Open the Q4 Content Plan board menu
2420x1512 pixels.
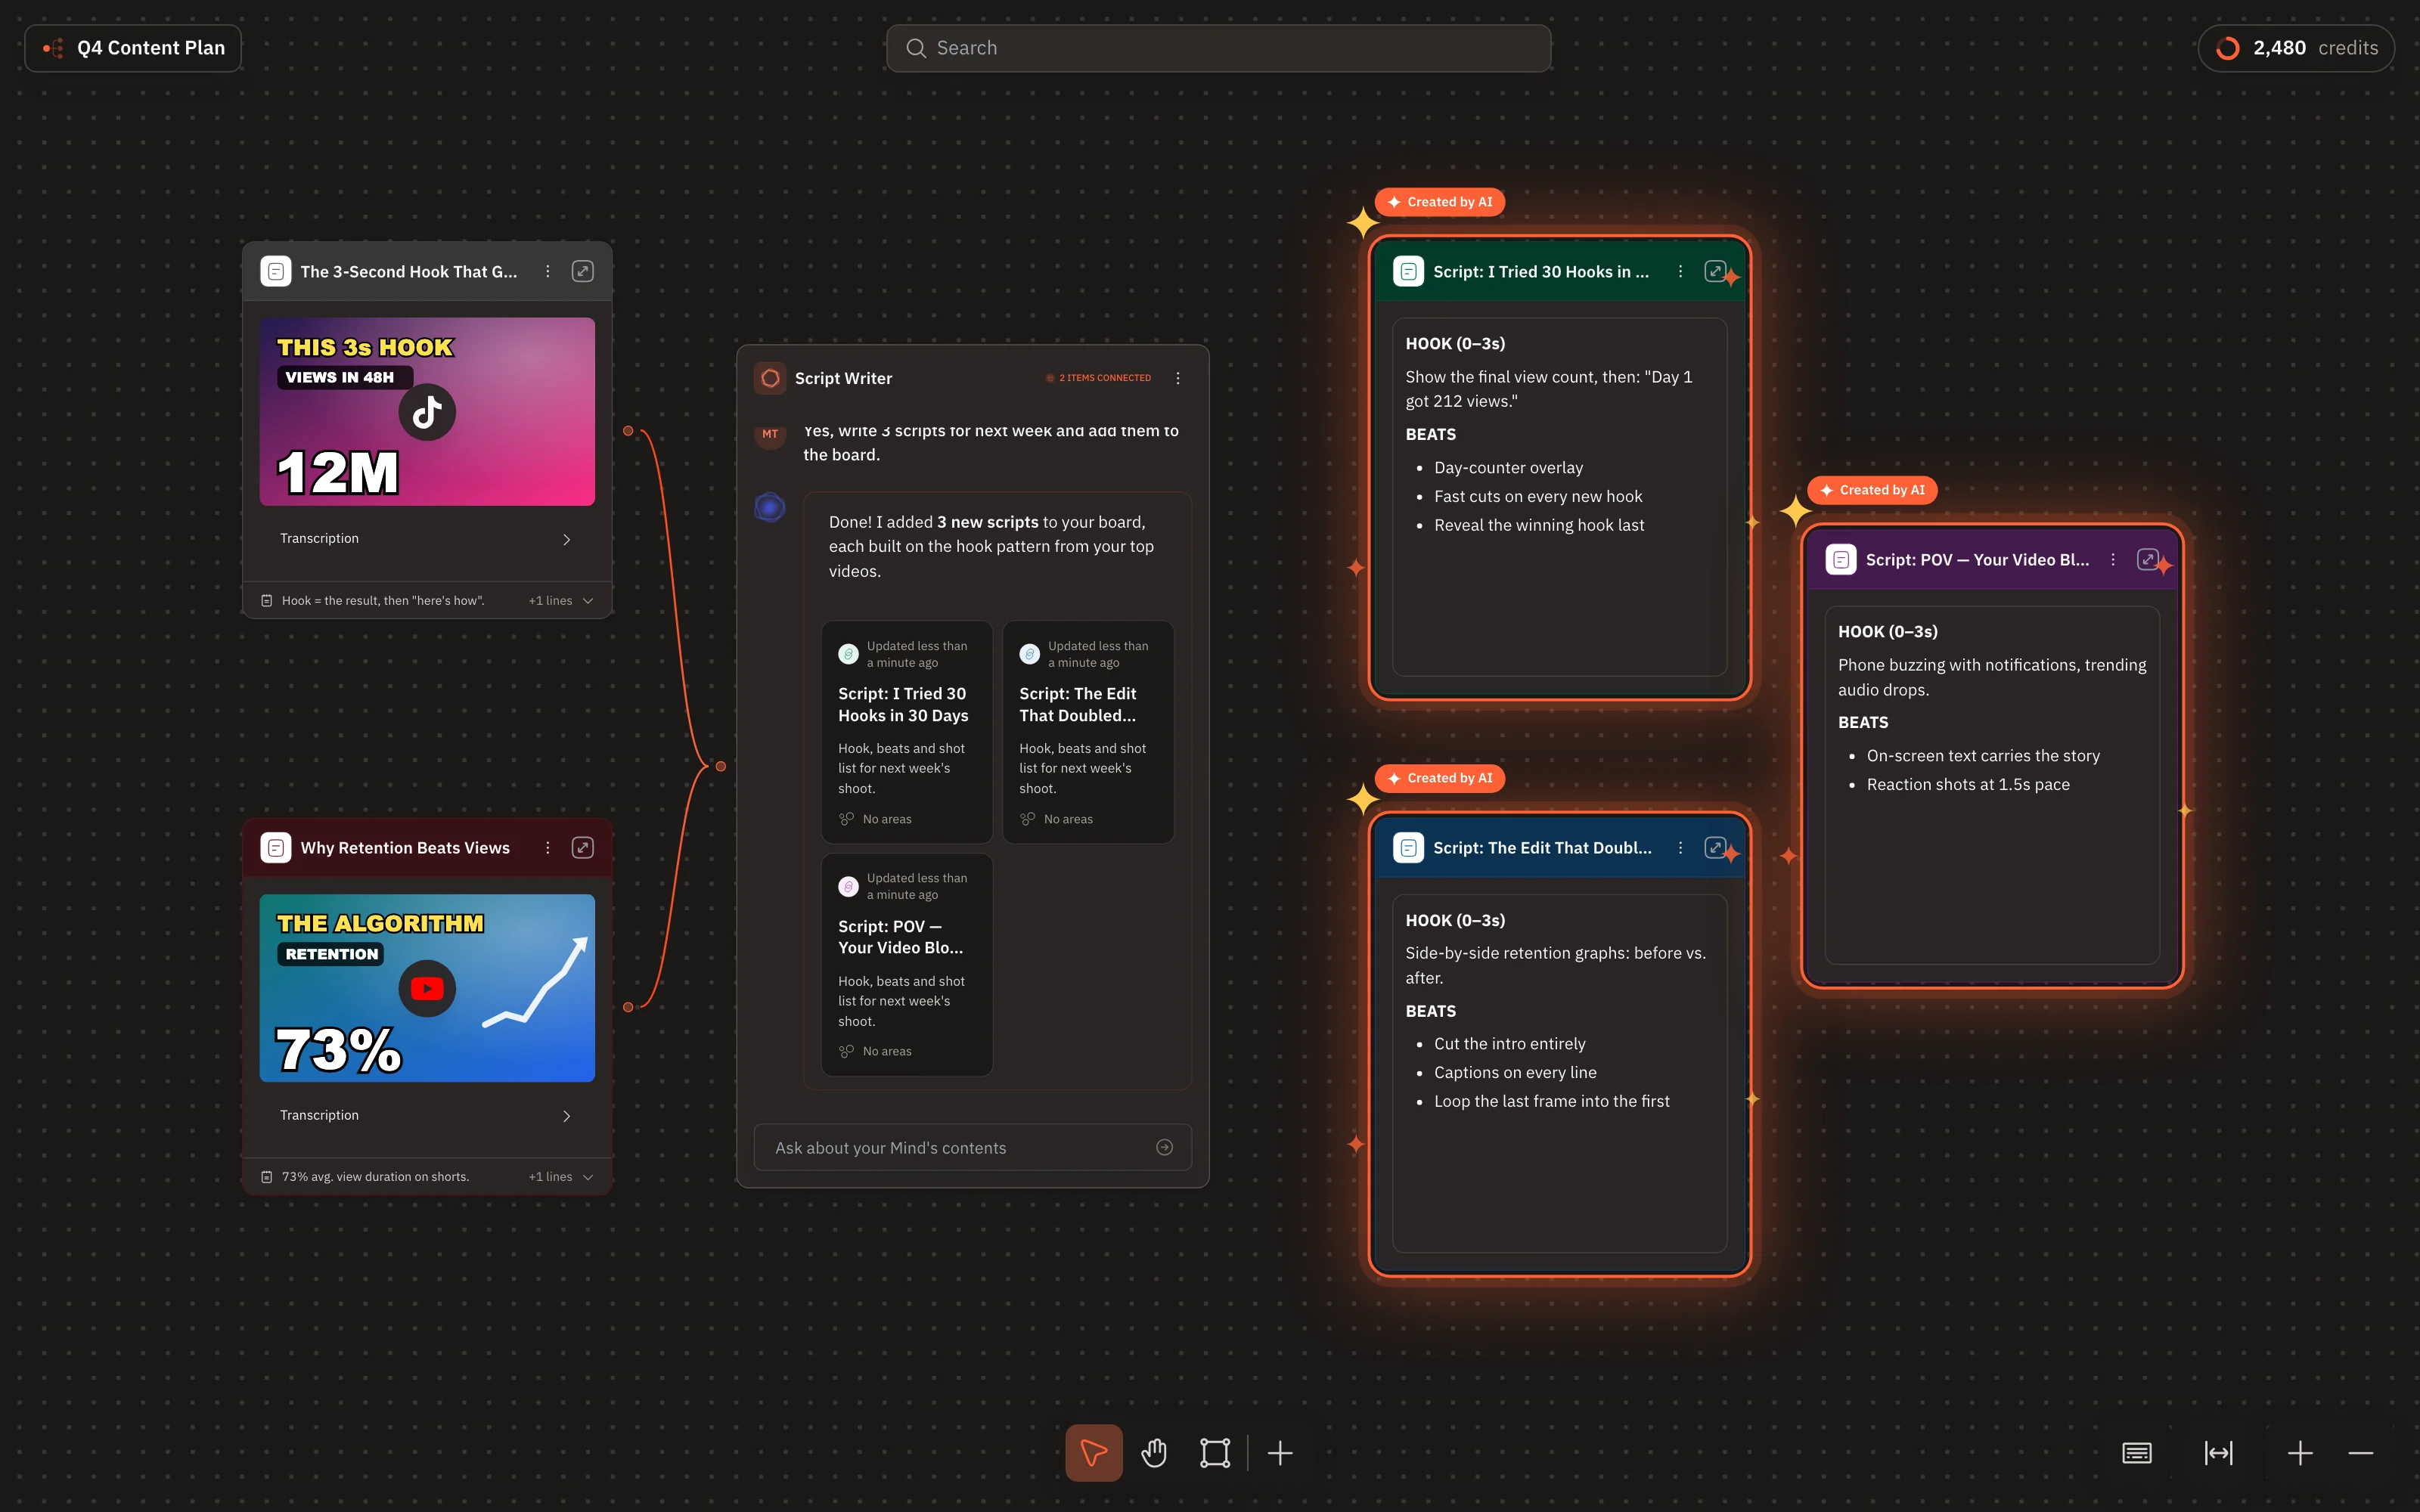(133, 48)
